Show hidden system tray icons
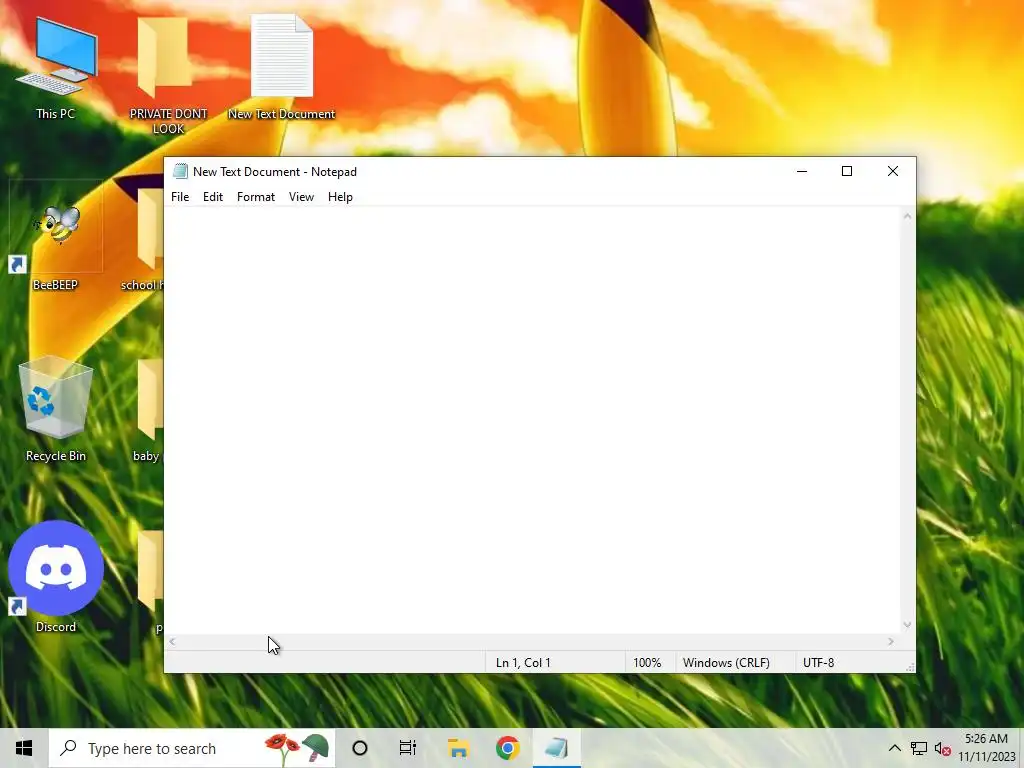Viewport: 1024px width, 768px height. 895,748
